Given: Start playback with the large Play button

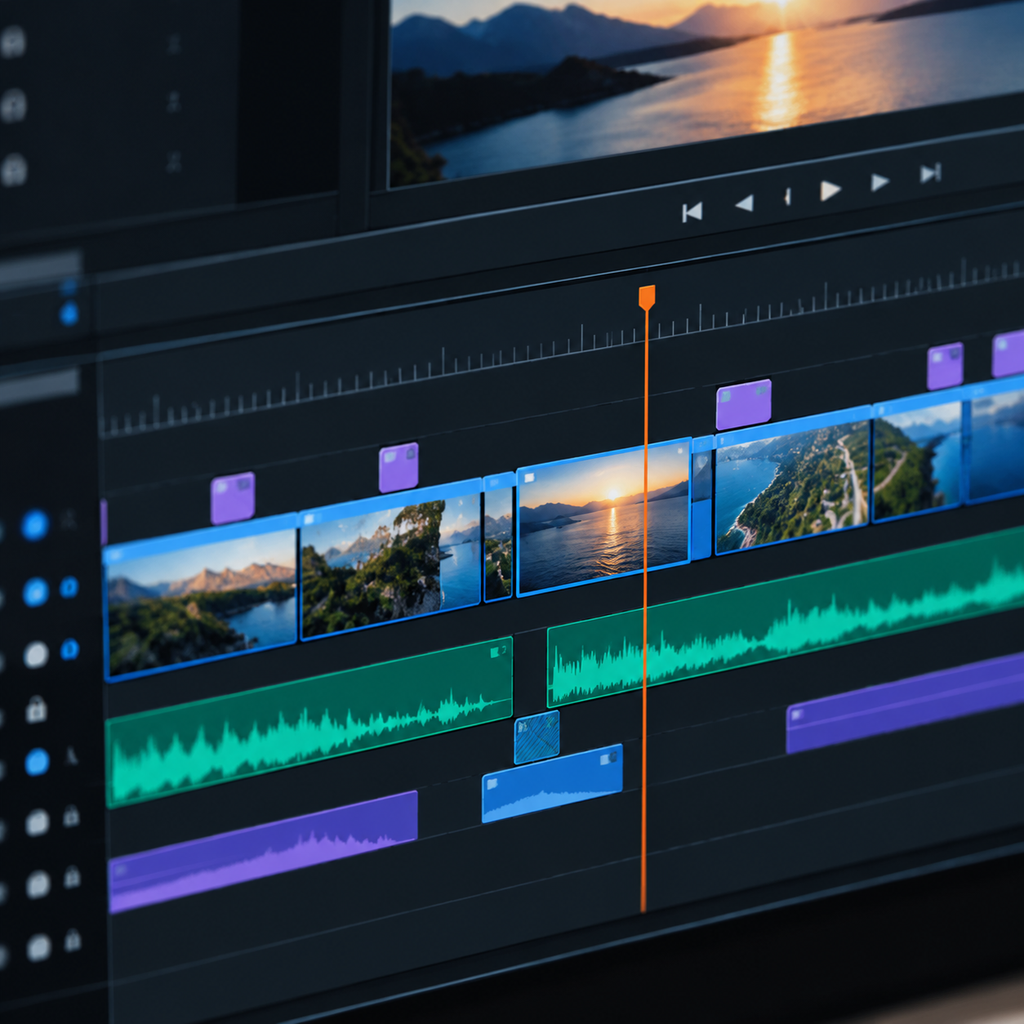Looking at the screenshot, I should [x=830, y=191].
